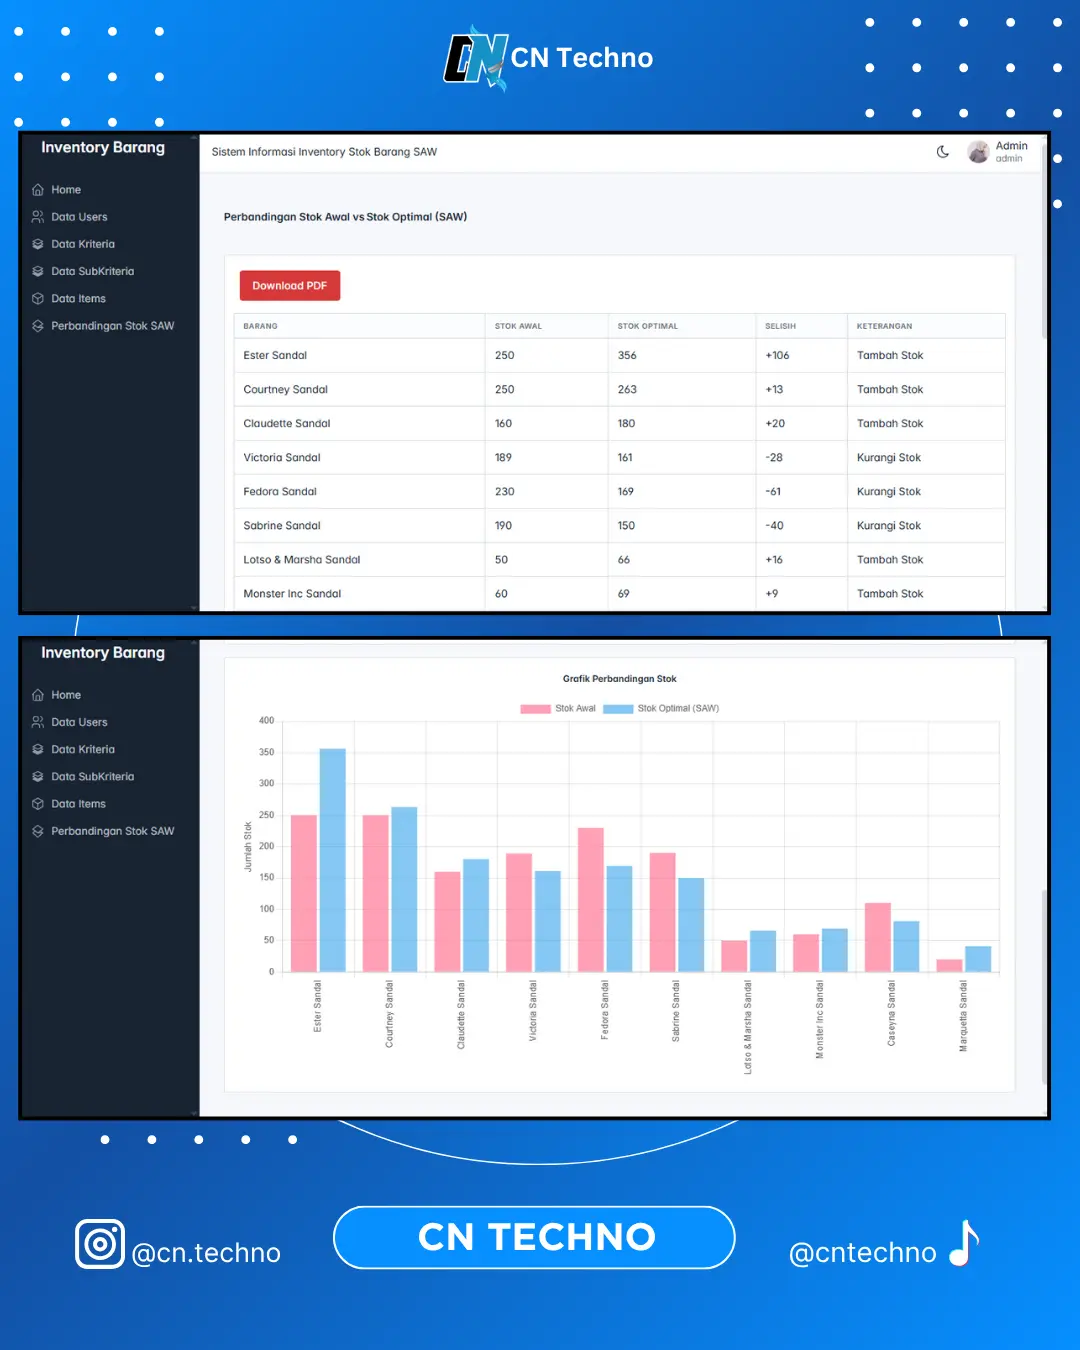Tap the TikTok icon beside @cntechno
Screen dimensions: 1080x1350
(x=963, y=1244)
